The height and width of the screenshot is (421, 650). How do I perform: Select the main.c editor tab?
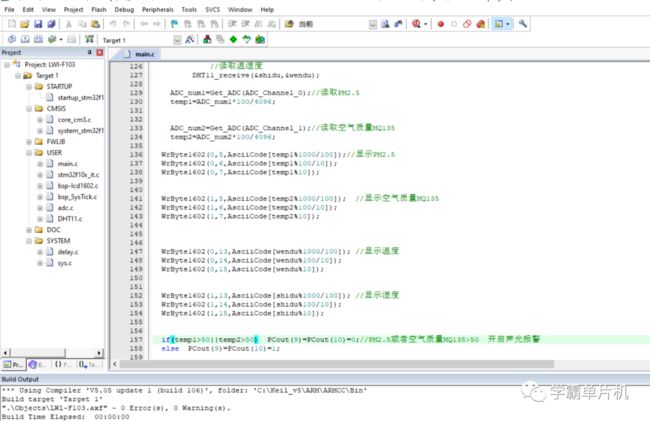click(139, 54)
